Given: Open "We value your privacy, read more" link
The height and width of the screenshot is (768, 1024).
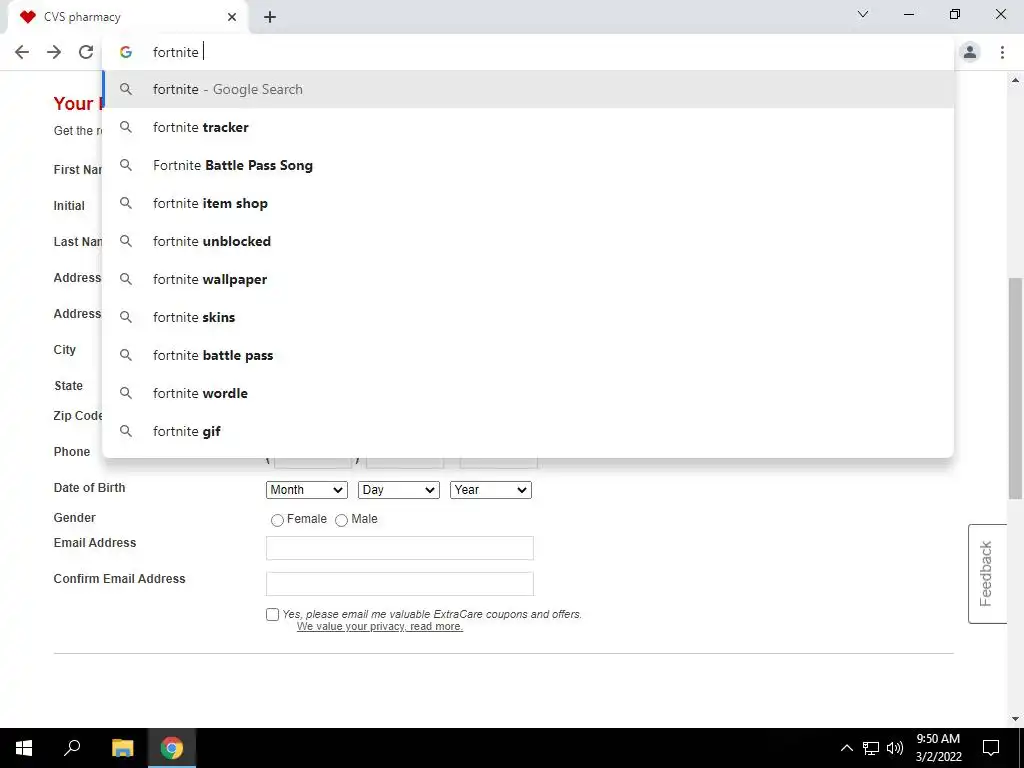Looking at the screenshot, I should click(x=379, y=626).
